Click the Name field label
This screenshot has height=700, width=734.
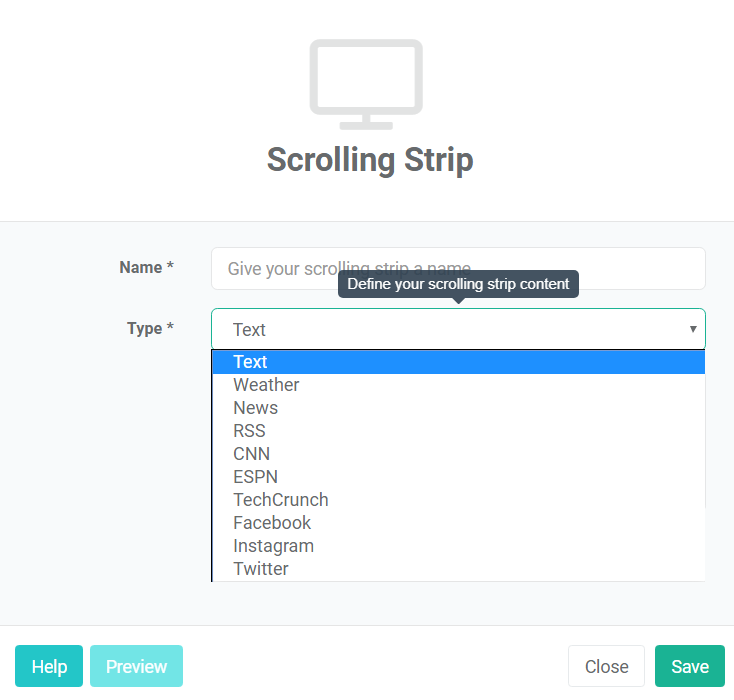pos(146,267)
